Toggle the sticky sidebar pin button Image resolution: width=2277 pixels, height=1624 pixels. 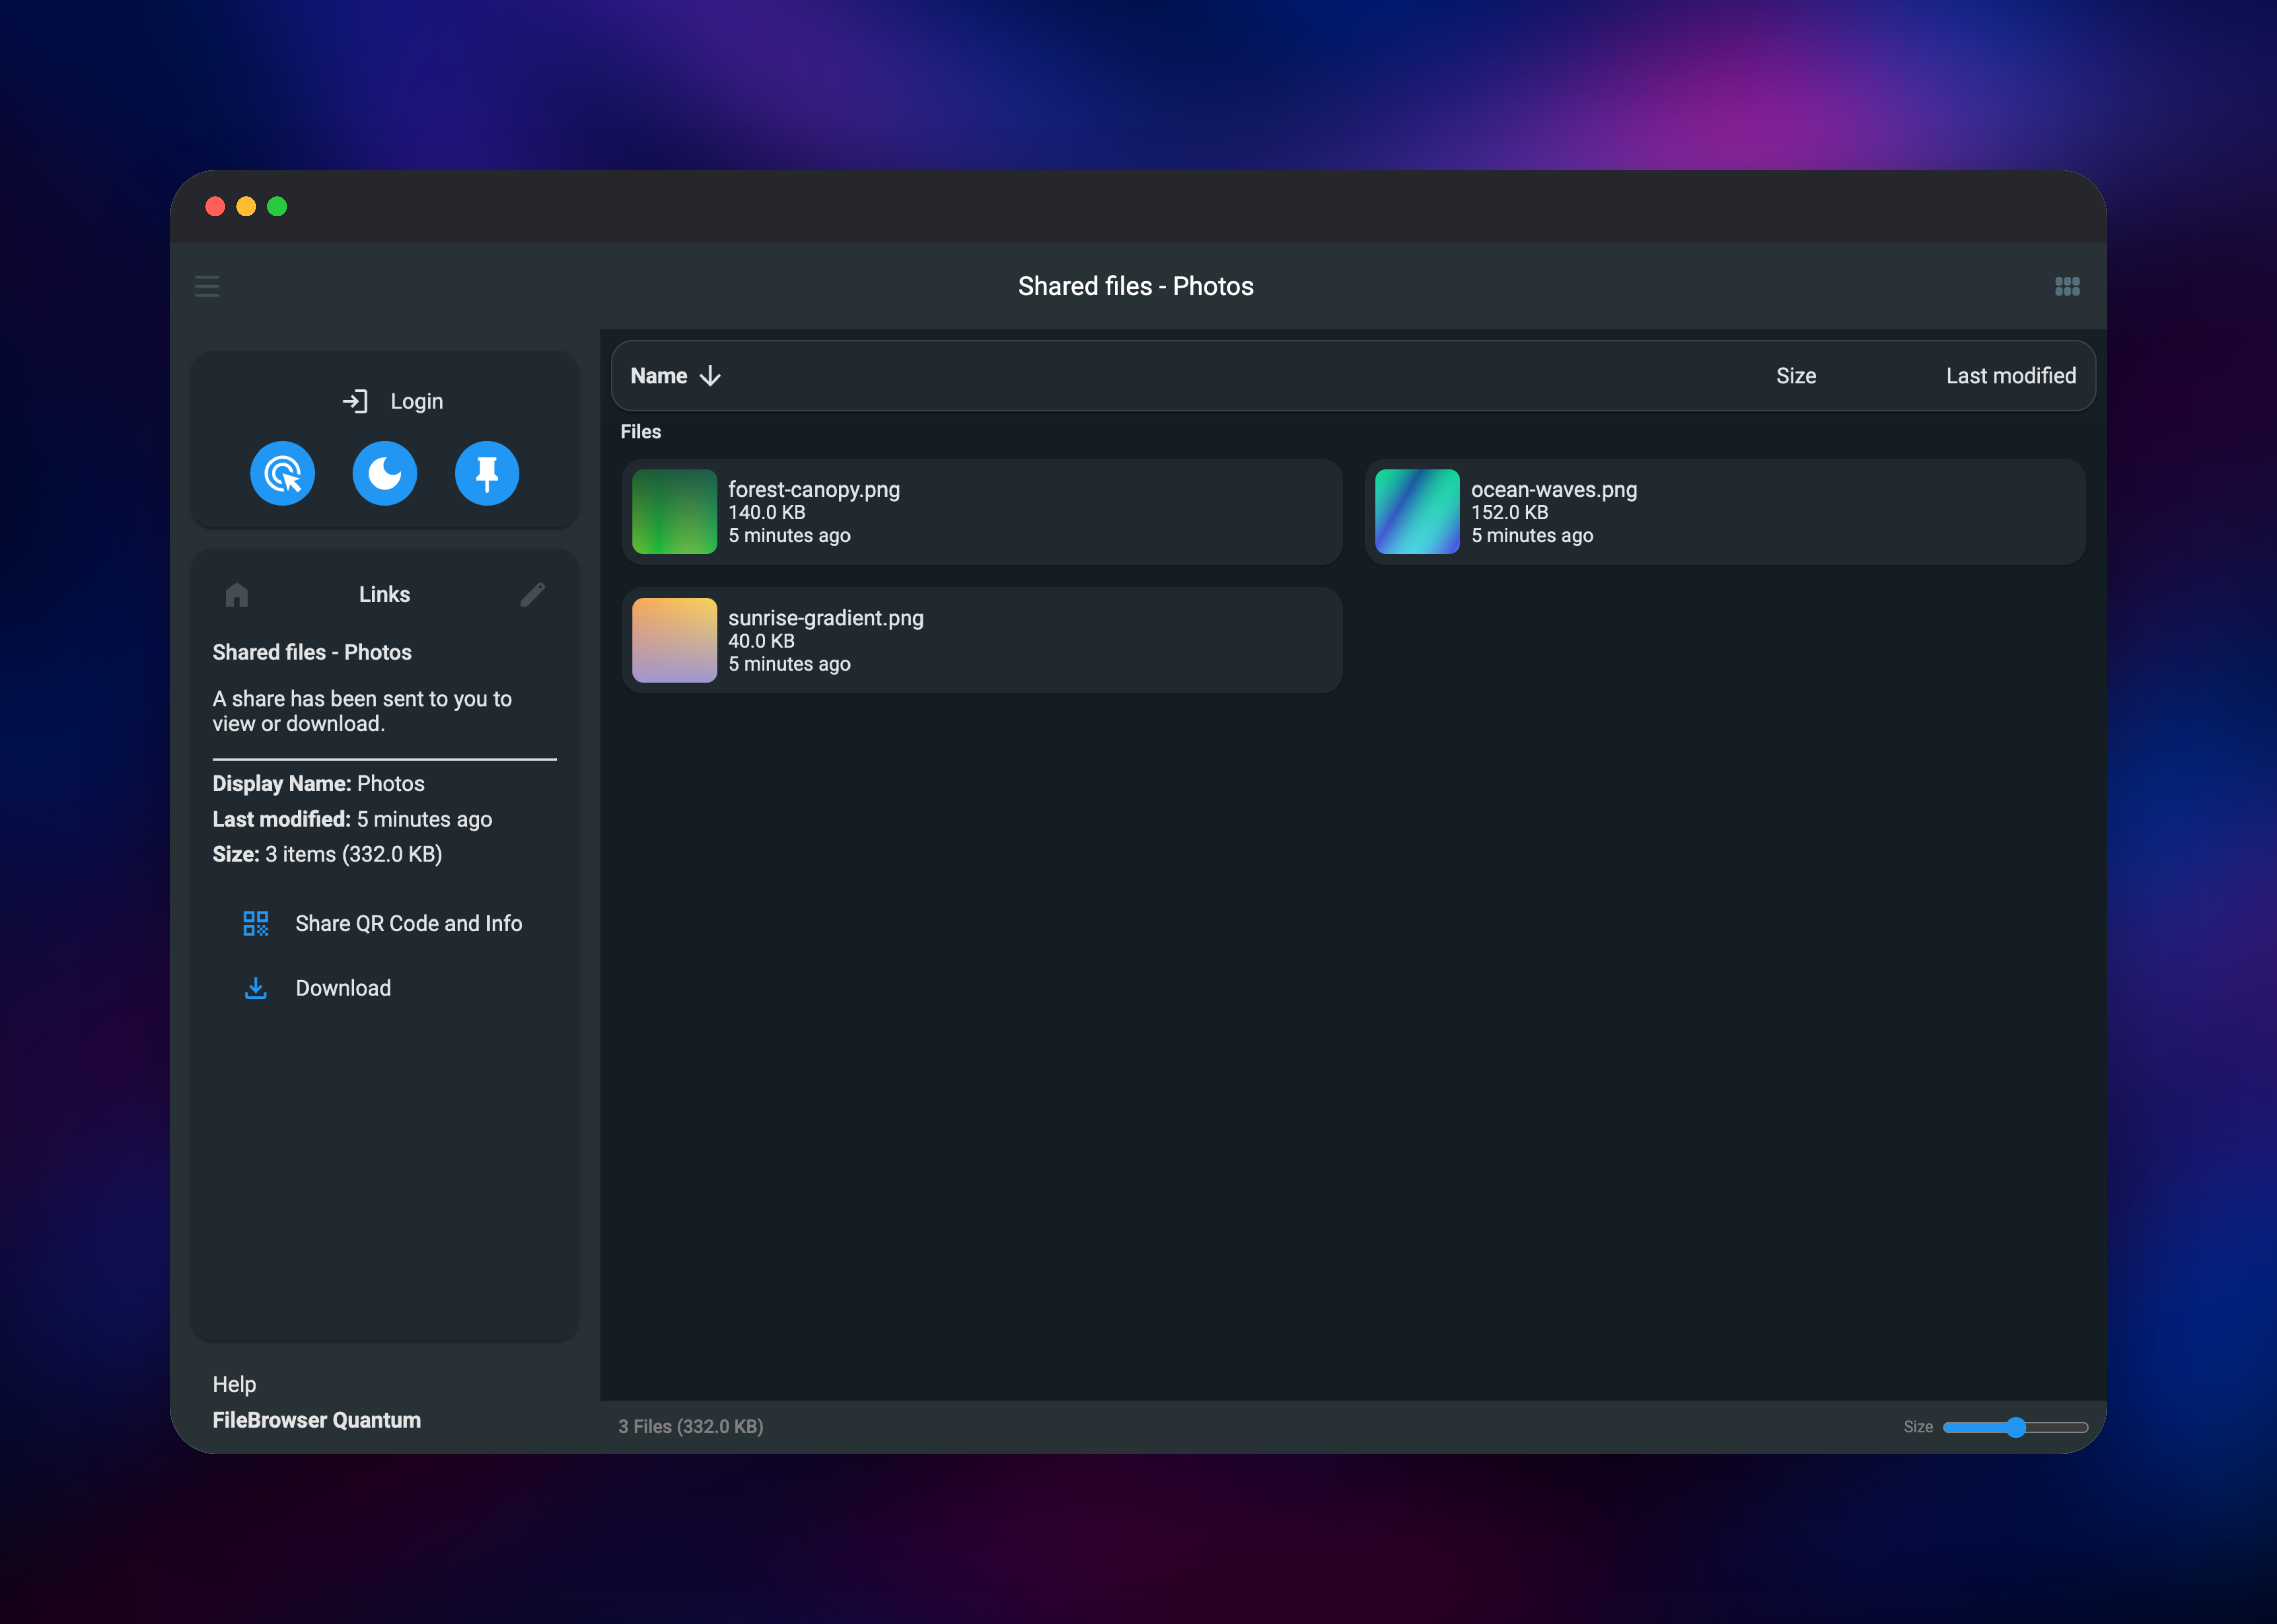[487, 473]
